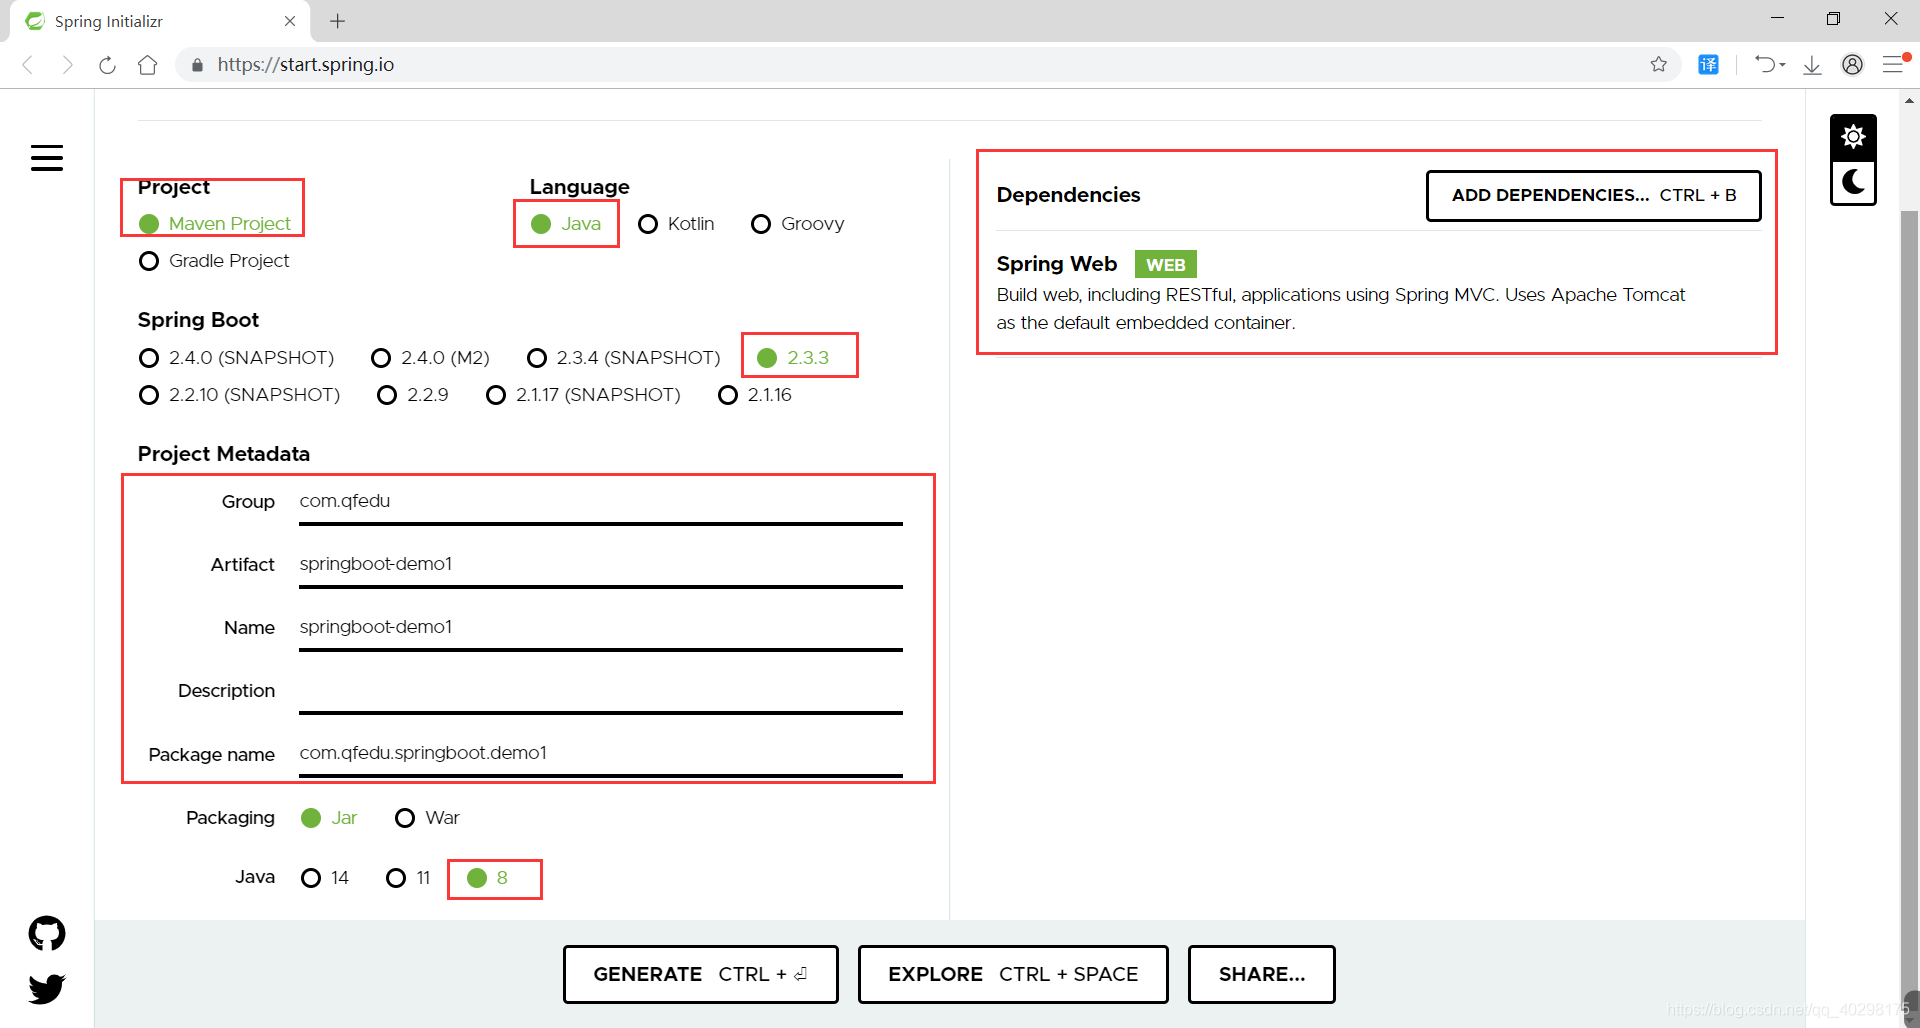Click the Add Dependencies button
This screenshot has width=1920, height=1028.
pyautogui.click(x=1593, y=196)
